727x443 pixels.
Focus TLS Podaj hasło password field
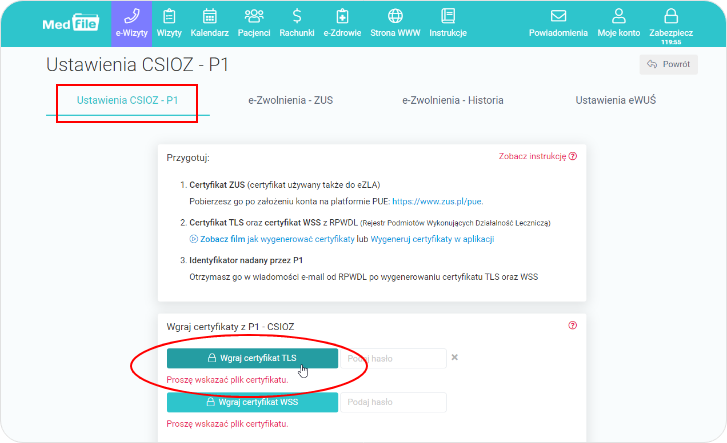(394, 359)
